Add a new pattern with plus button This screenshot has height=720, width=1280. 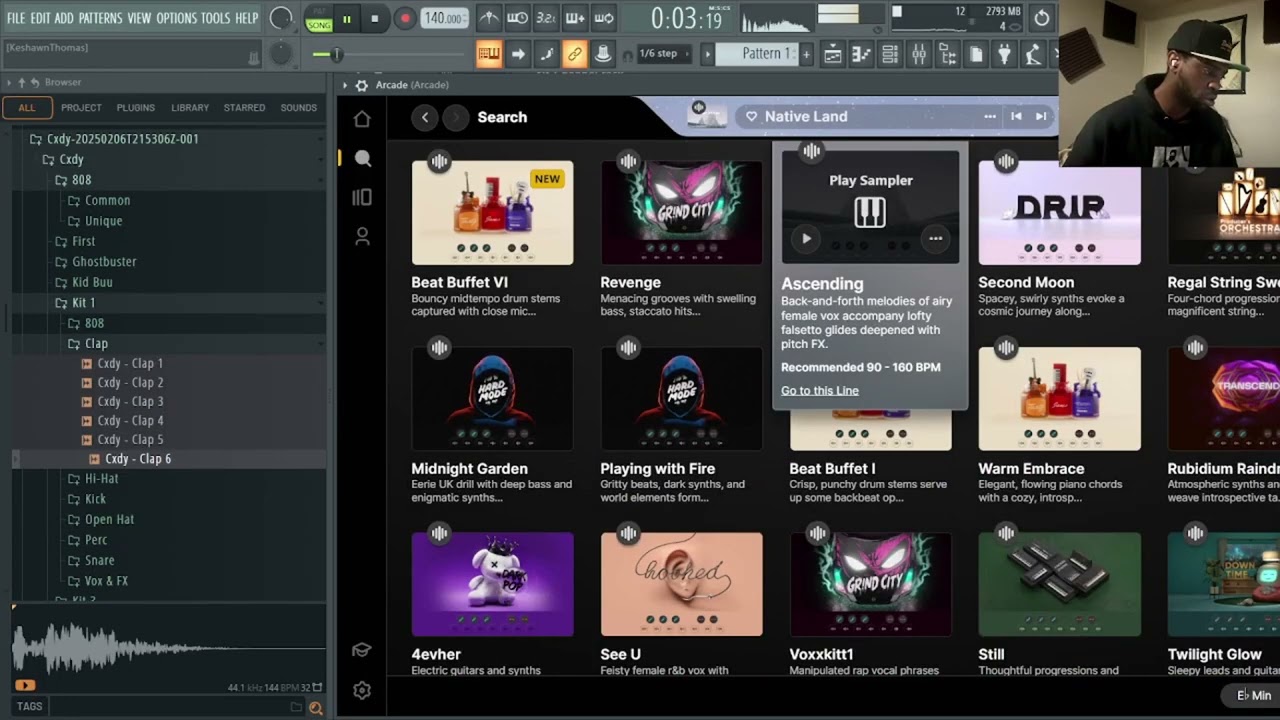[x=806, y=54]
